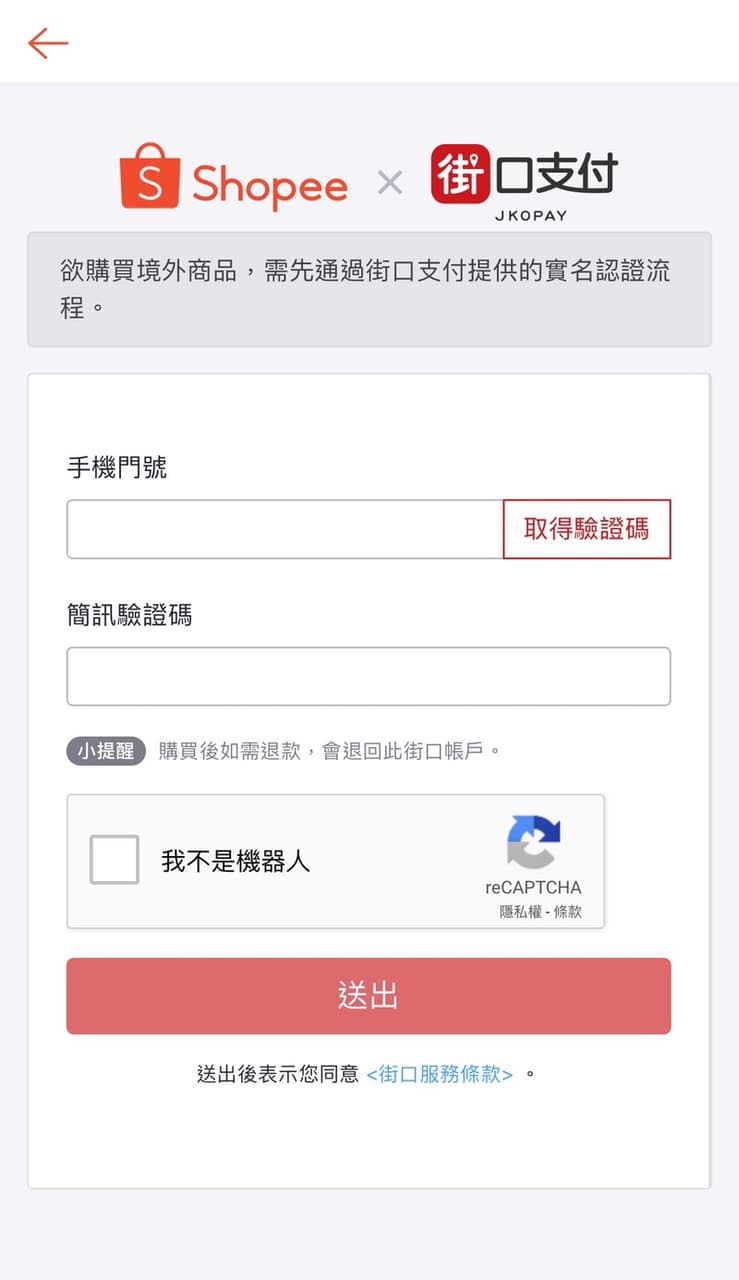Viewport: 739px width, 1280px height.
Task: Tap the red JKOPAY 街 logo icon
Action: pyautogui.click(x=462, y=174)
